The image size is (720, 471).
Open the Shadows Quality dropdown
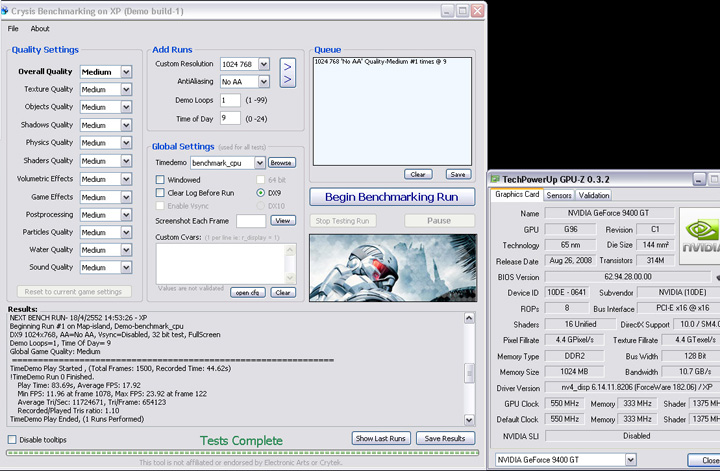[x=126, y=125]
